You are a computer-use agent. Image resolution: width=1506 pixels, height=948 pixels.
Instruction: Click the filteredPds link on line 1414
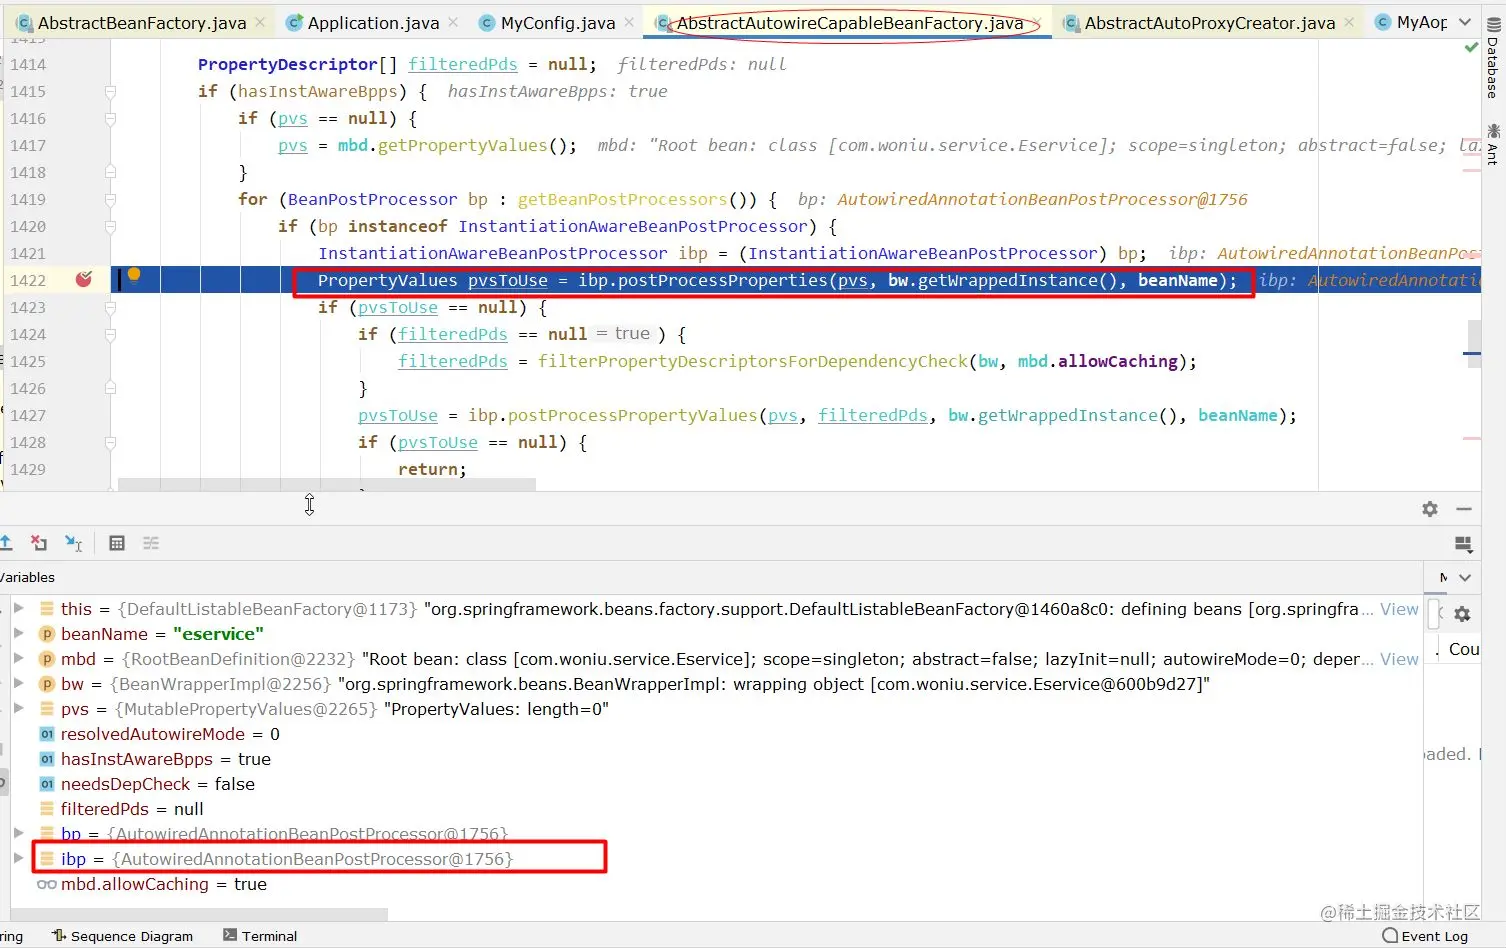463,64
